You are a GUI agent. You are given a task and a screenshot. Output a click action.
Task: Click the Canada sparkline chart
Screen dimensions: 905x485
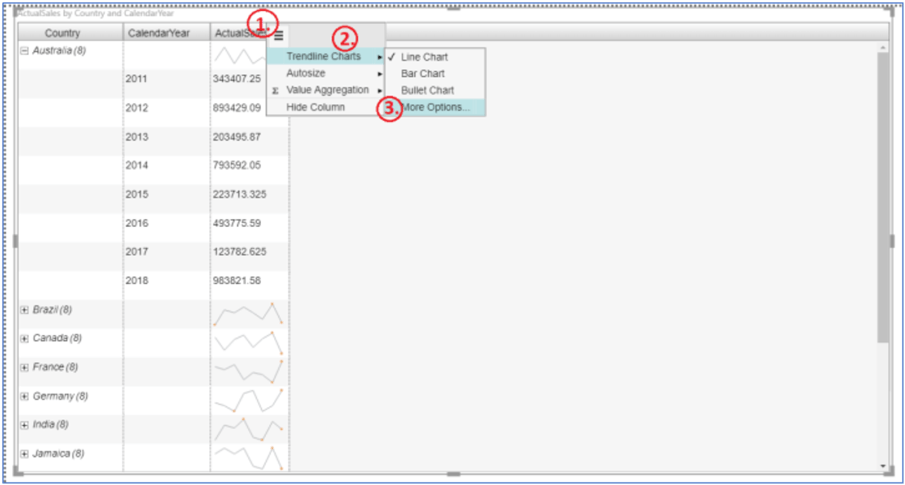248,342
